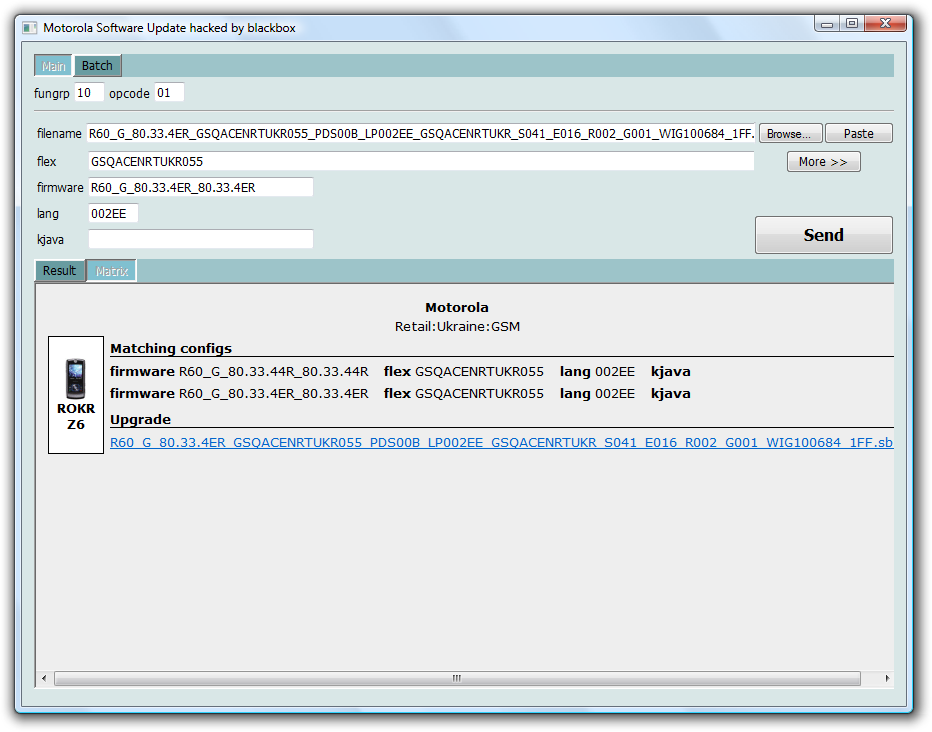Open the R60_G_80.33.4ER upgrade file link

[501, 443]
